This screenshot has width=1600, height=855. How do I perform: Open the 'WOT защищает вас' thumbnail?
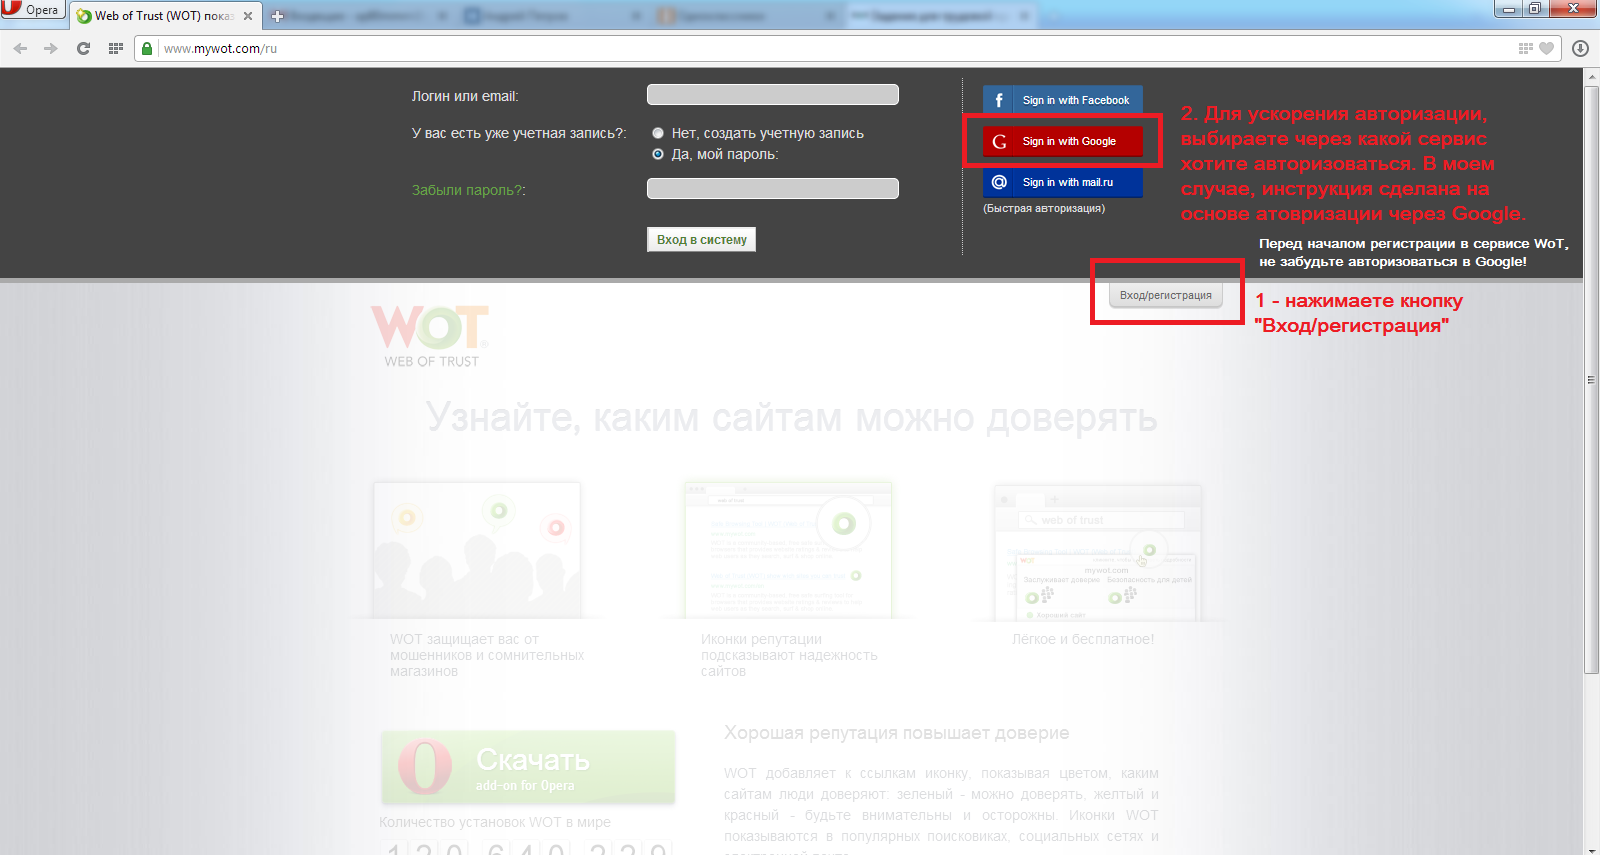tap(477, 550)
